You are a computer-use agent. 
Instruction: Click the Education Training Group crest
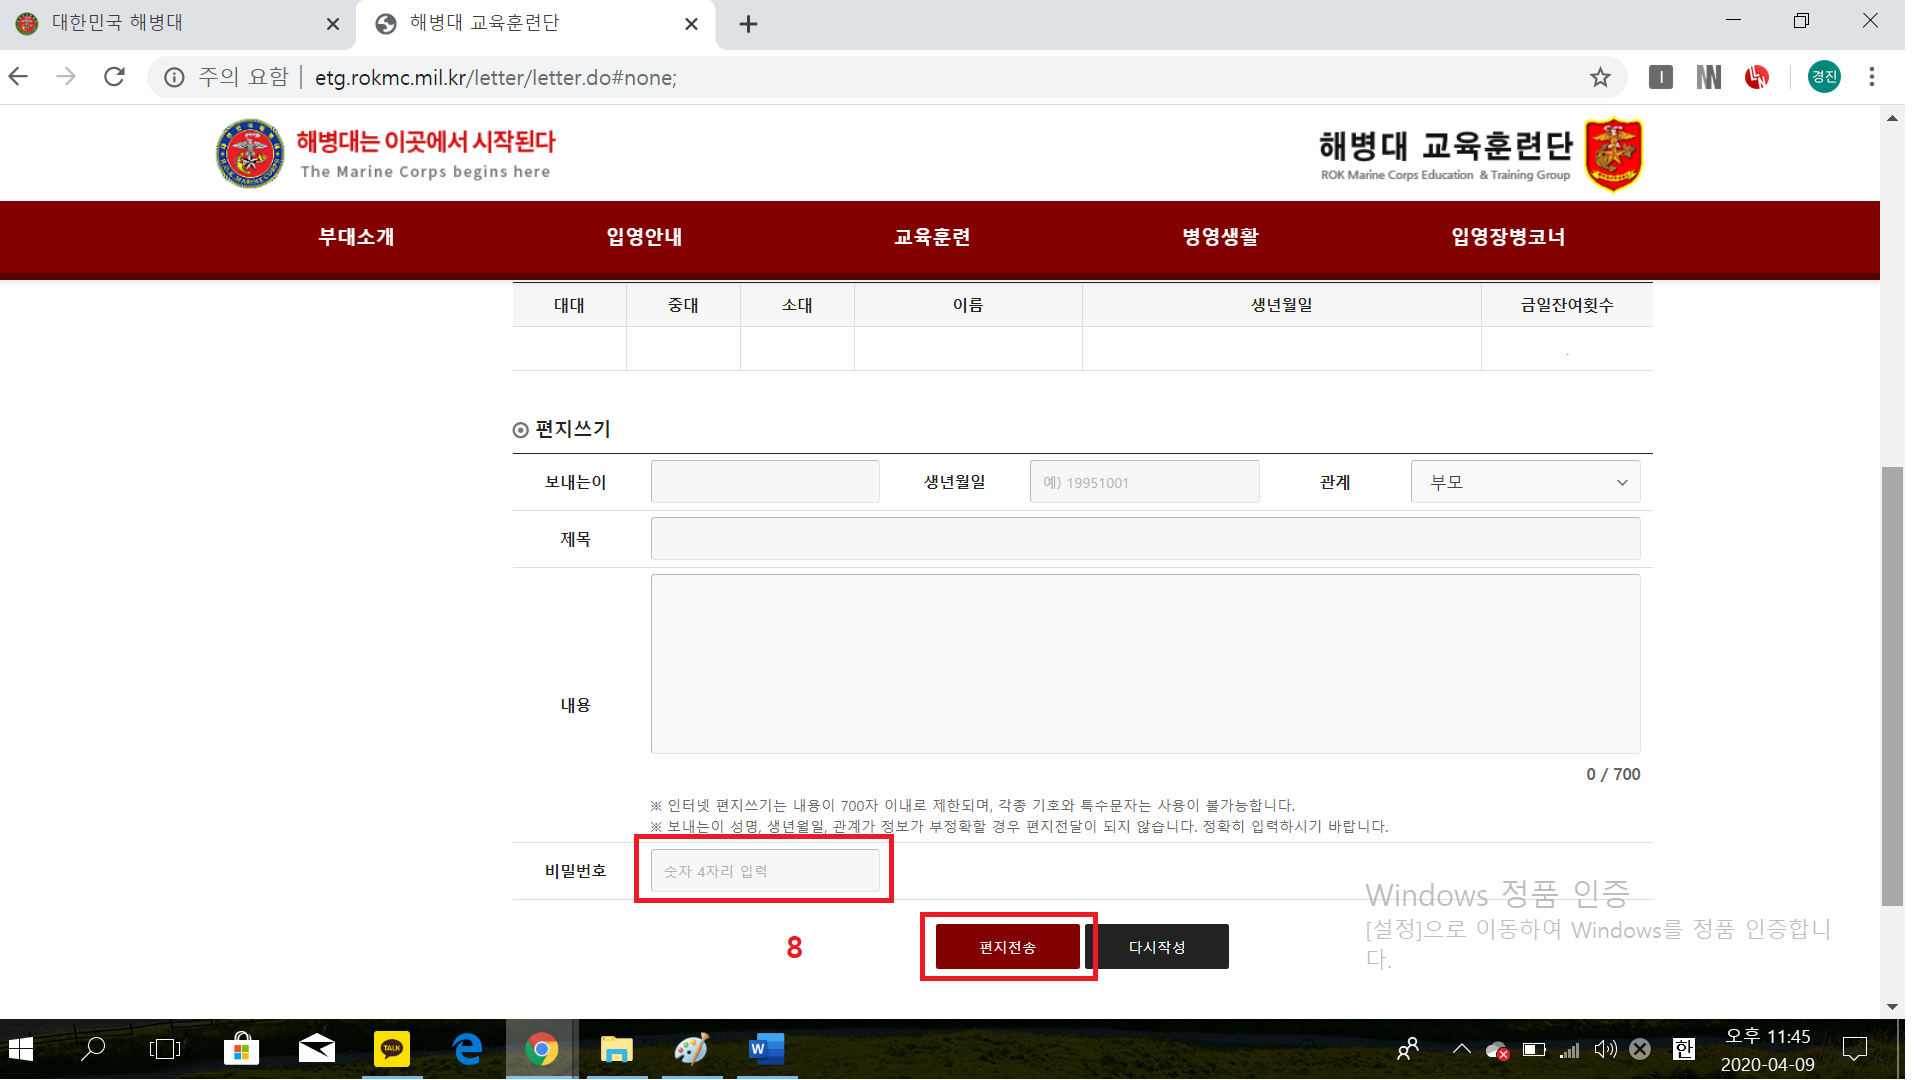pos(1613,154)
